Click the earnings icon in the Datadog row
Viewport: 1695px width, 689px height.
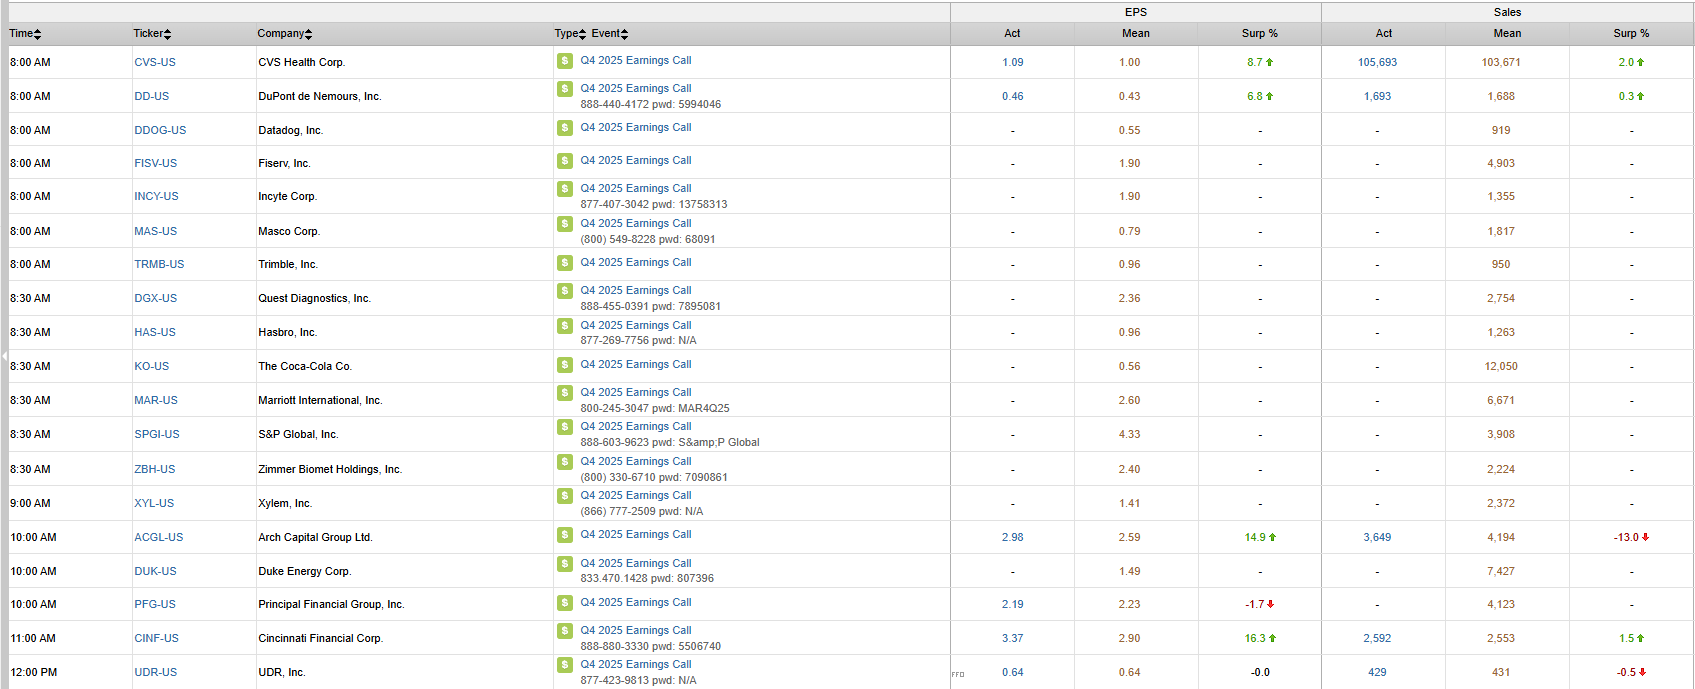(565, 128)
